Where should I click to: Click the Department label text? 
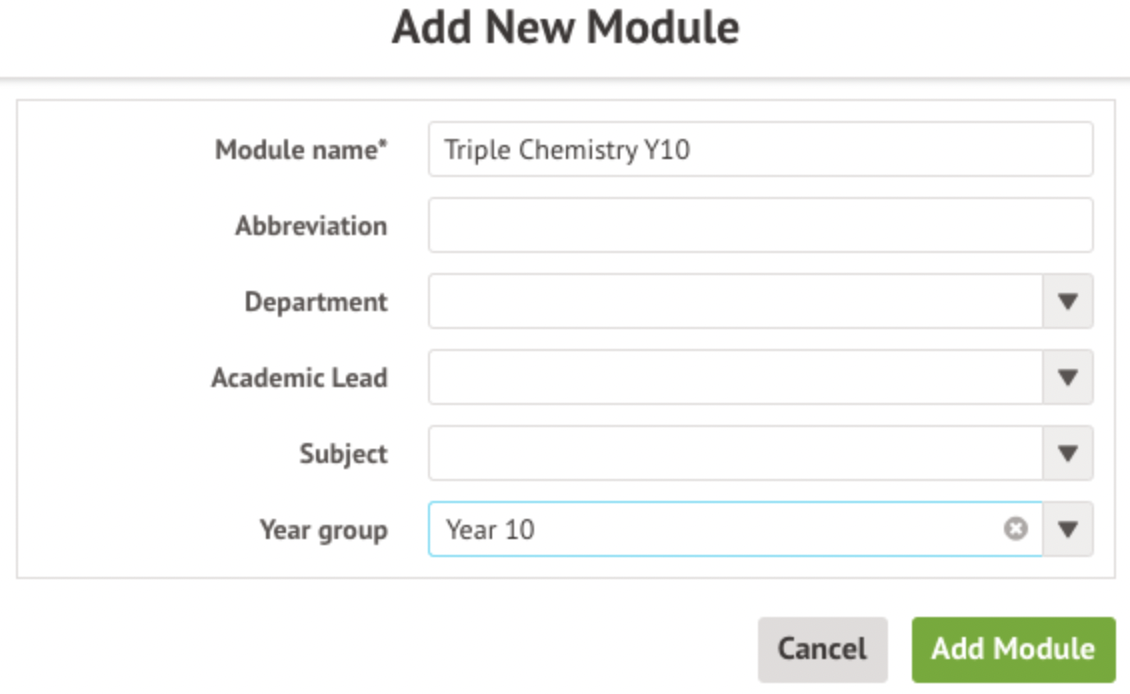[316, 302]
